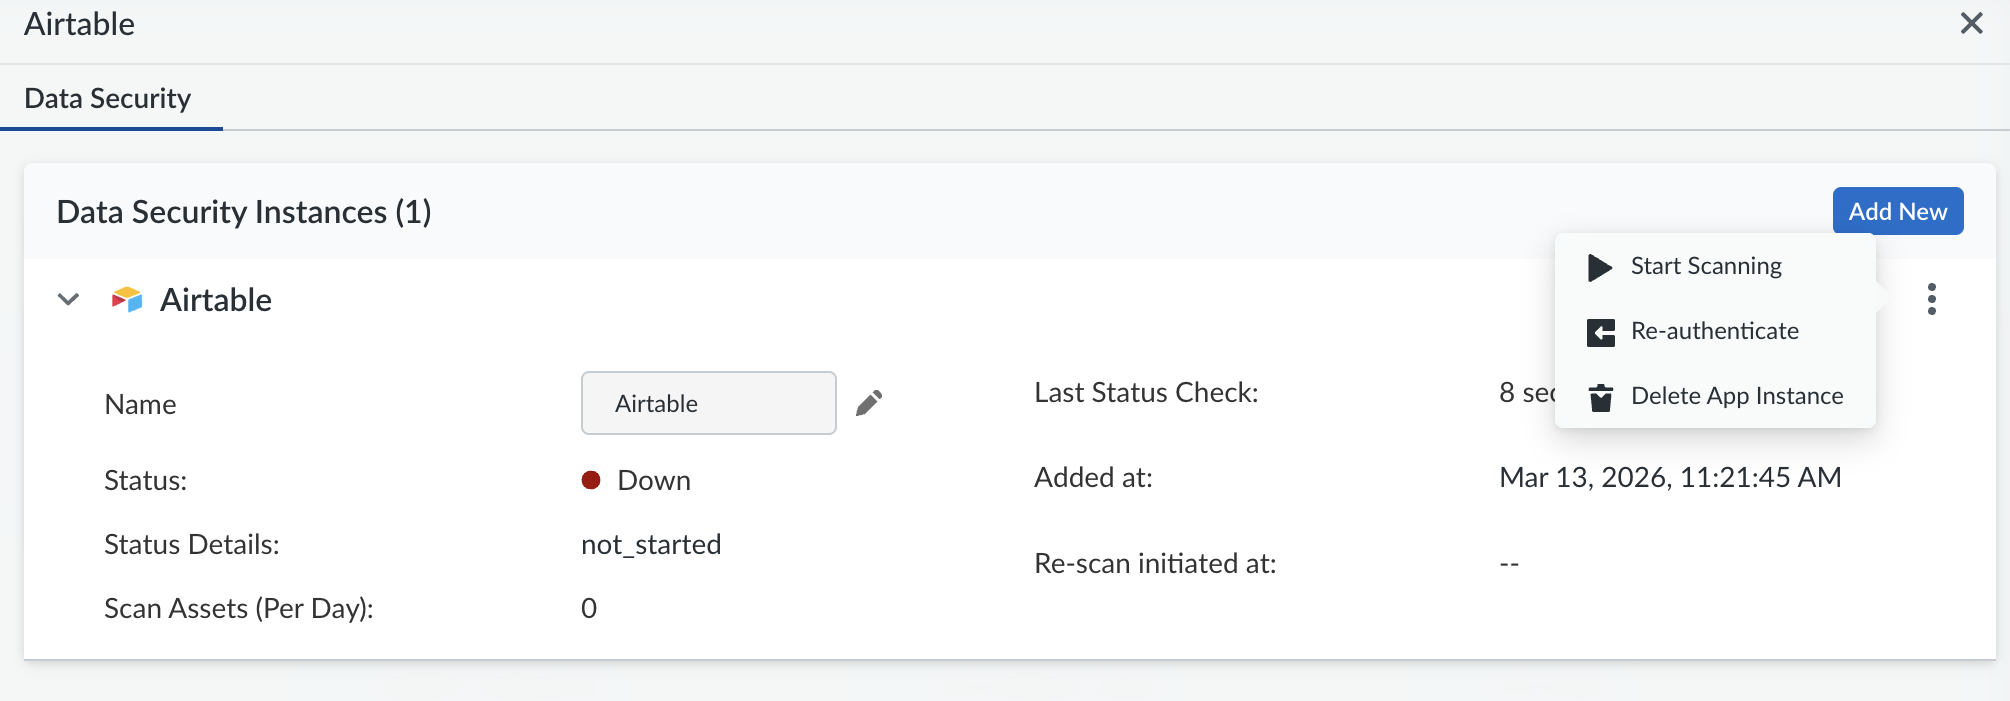Close the Airtable panel with X
Image resolution: width=2010 pixels, height=701 pixels.
(1971, 23)
